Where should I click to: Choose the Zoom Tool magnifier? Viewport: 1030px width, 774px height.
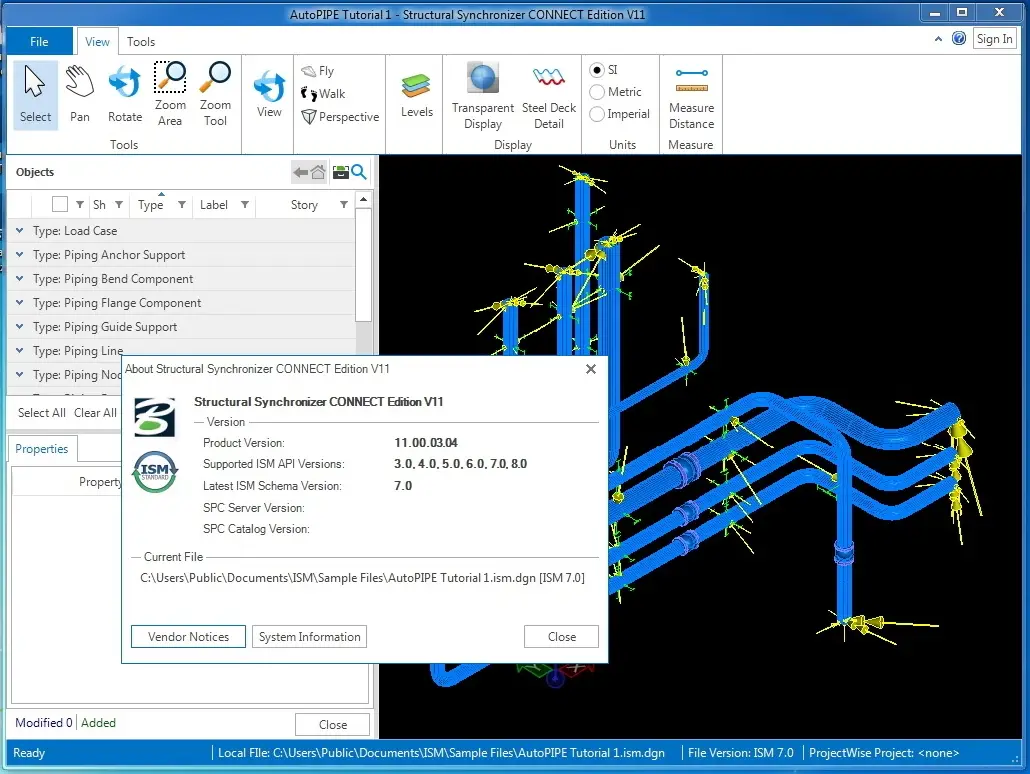215,94
